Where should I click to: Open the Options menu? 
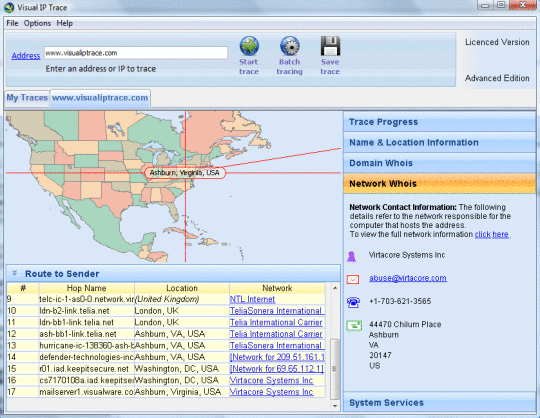pos(37,23)
